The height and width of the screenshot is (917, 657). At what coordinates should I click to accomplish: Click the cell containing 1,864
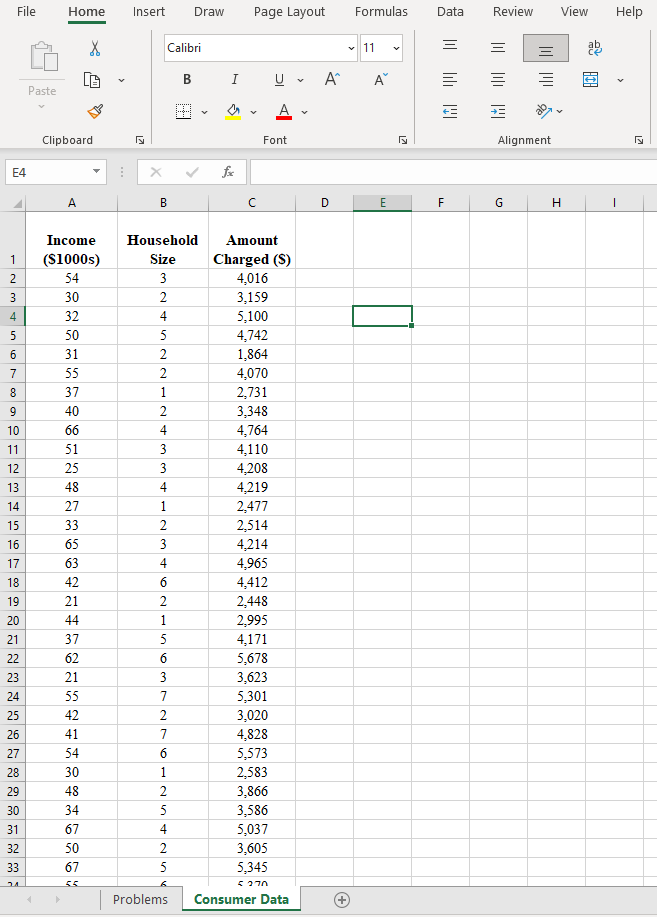pos(252,354)
